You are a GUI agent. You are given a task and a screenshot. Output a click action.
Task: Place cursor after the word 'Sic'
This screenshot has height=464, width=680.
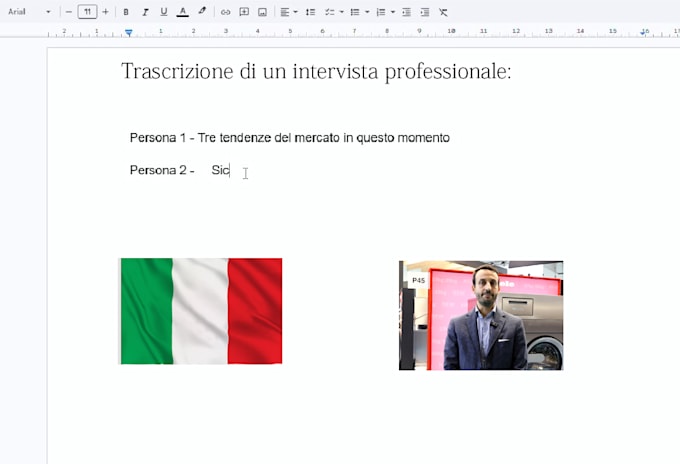(x=230, y=170)
